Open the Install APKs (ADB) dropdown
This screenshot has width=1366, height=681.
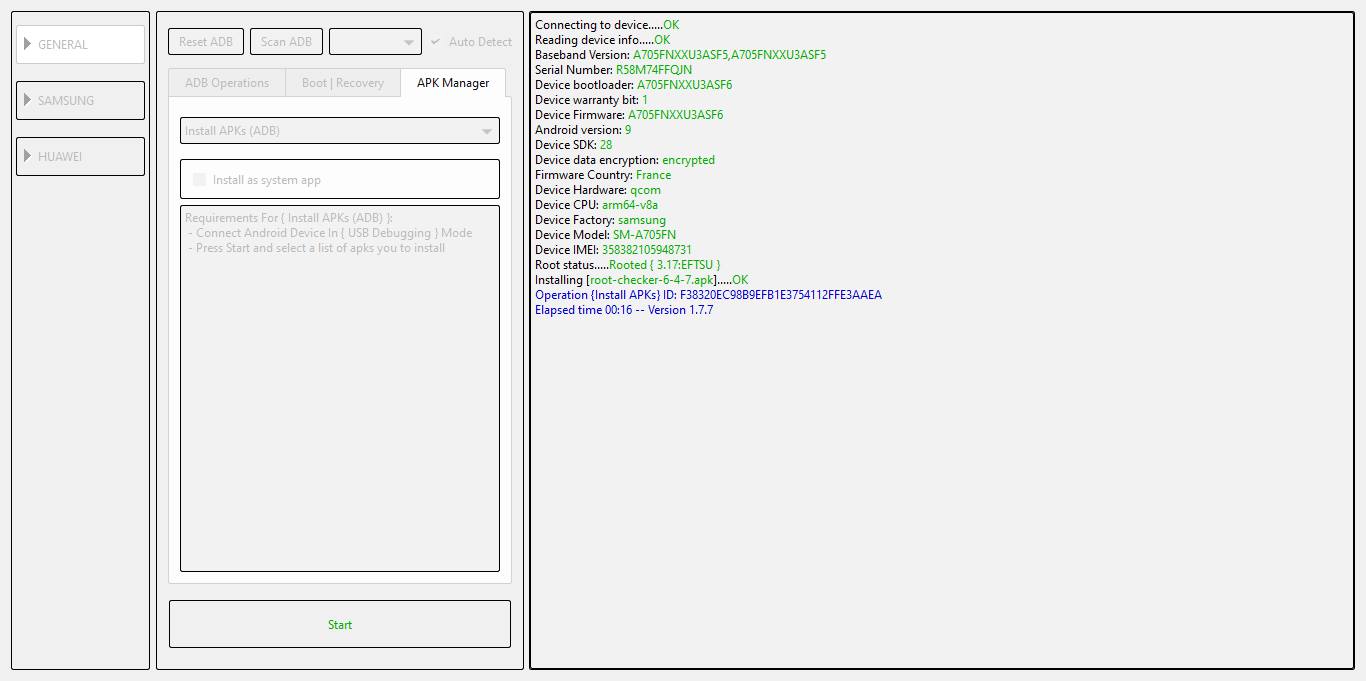click(x=340, y=131)
